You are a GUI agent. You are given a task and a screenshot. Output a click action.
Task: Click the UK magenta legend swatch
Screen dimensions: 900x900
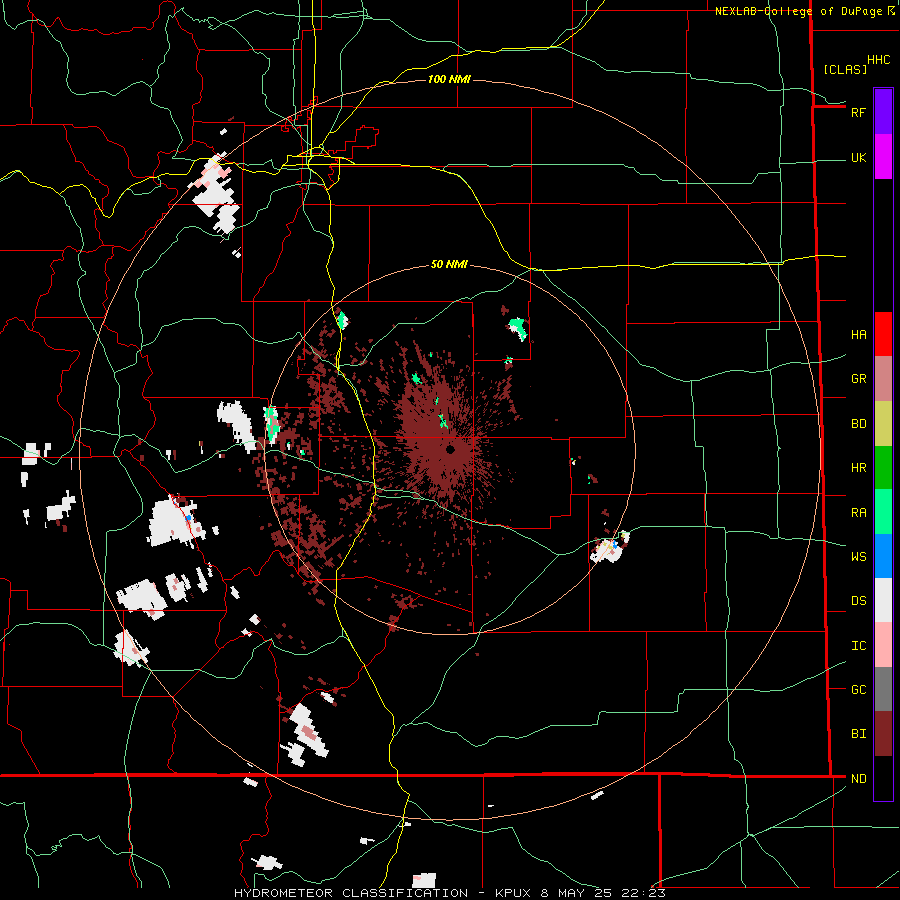883,157
